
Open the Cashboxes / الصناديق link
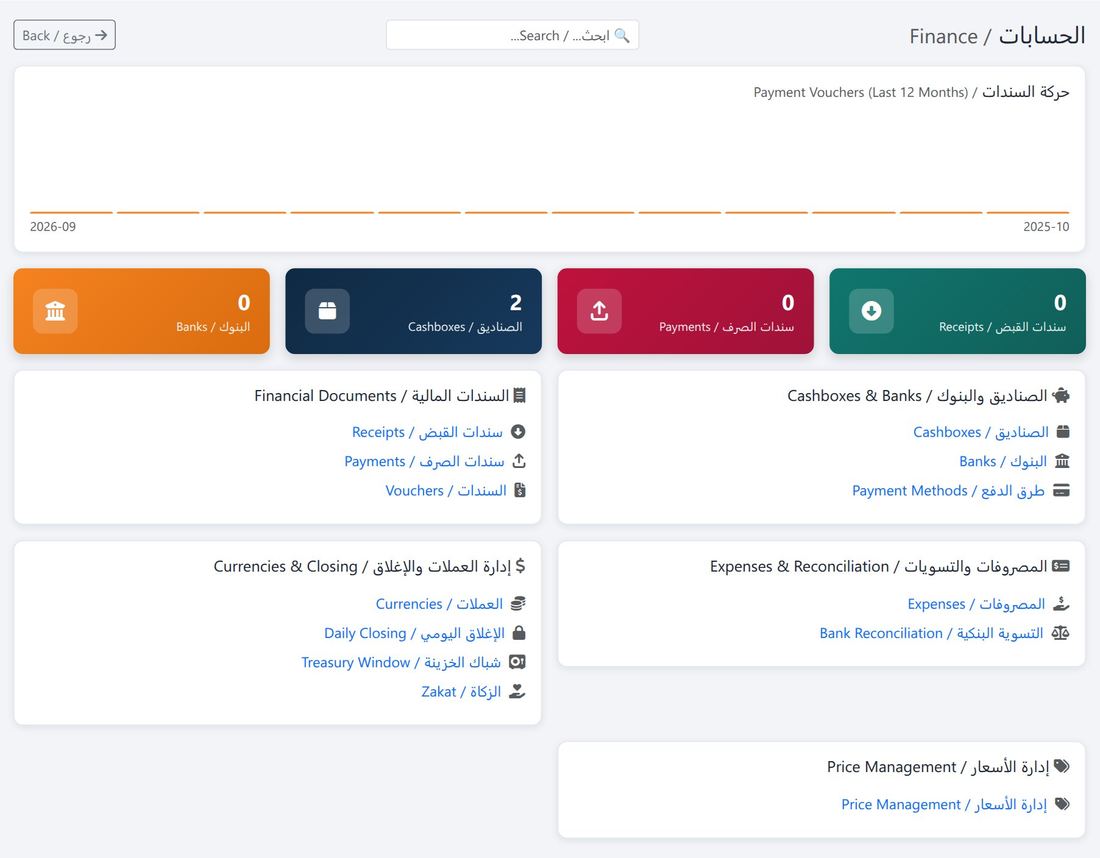pos(981,432)
